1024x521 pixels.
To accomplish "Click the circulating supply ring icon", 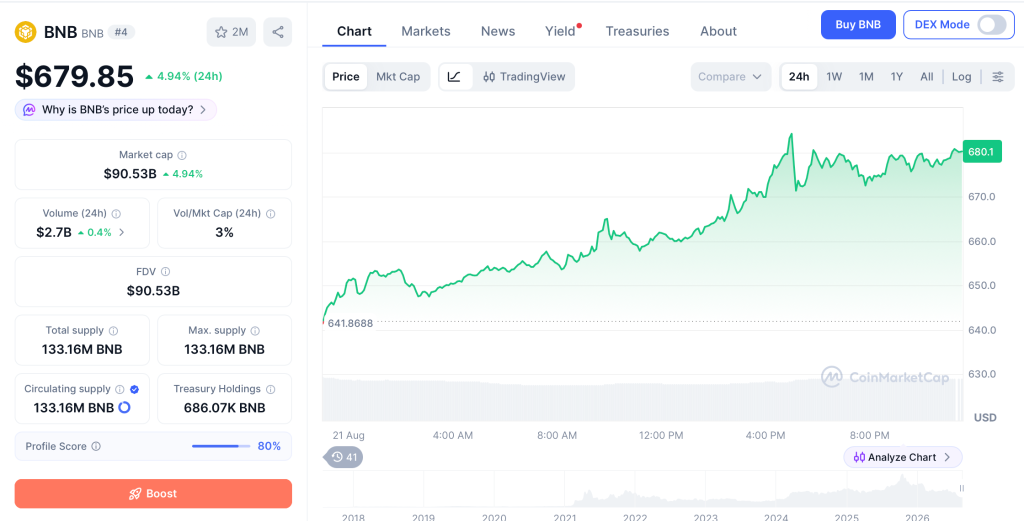I will tap(124, 407).
